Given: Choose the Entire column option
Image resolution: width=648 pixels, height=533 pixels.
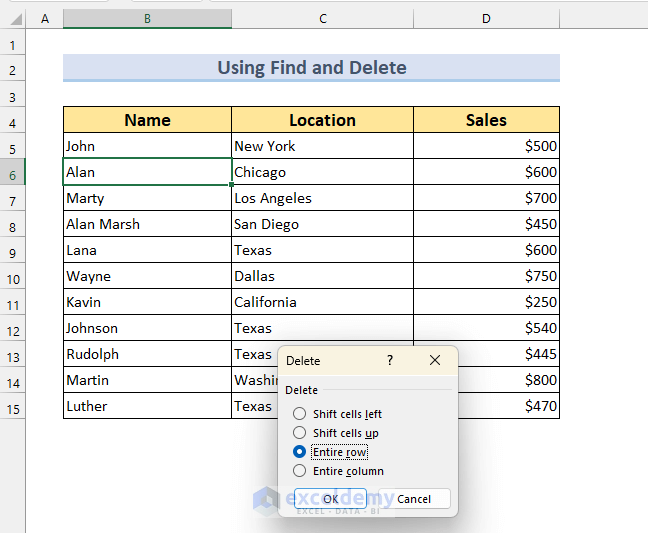Looking at the screenshot, I should (x=300, y=471).
